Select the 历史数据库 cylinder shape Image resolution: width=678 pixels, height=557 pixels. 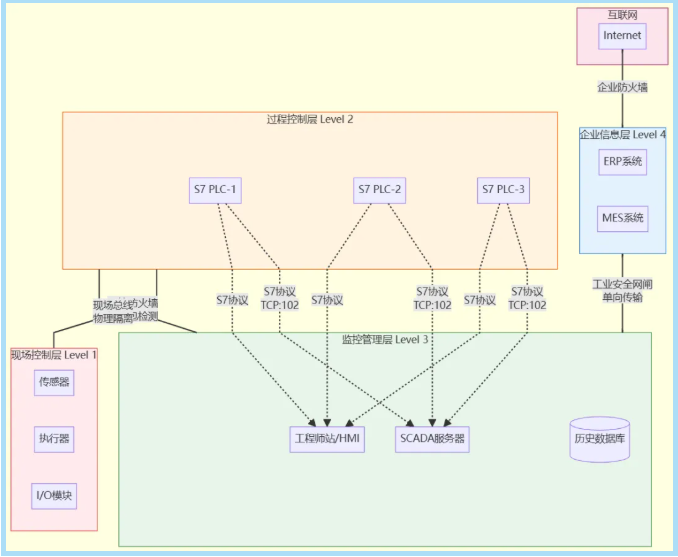click(600, 439)
